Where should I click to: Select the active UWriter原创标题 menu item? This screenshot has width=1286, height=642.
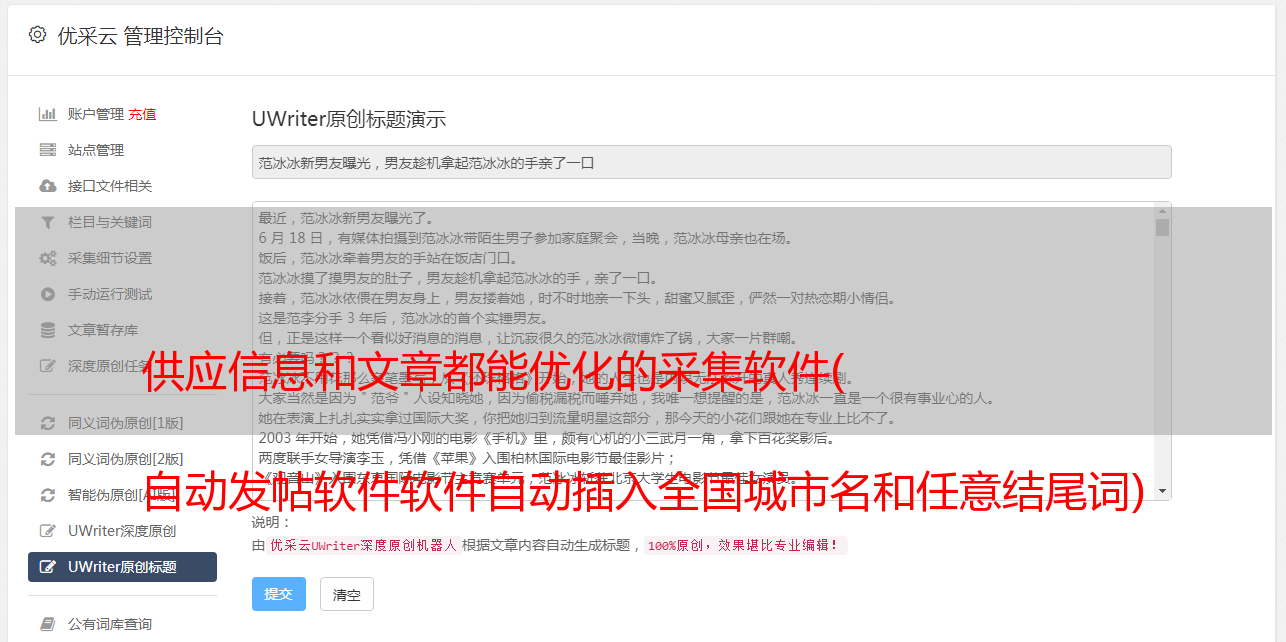122,567
